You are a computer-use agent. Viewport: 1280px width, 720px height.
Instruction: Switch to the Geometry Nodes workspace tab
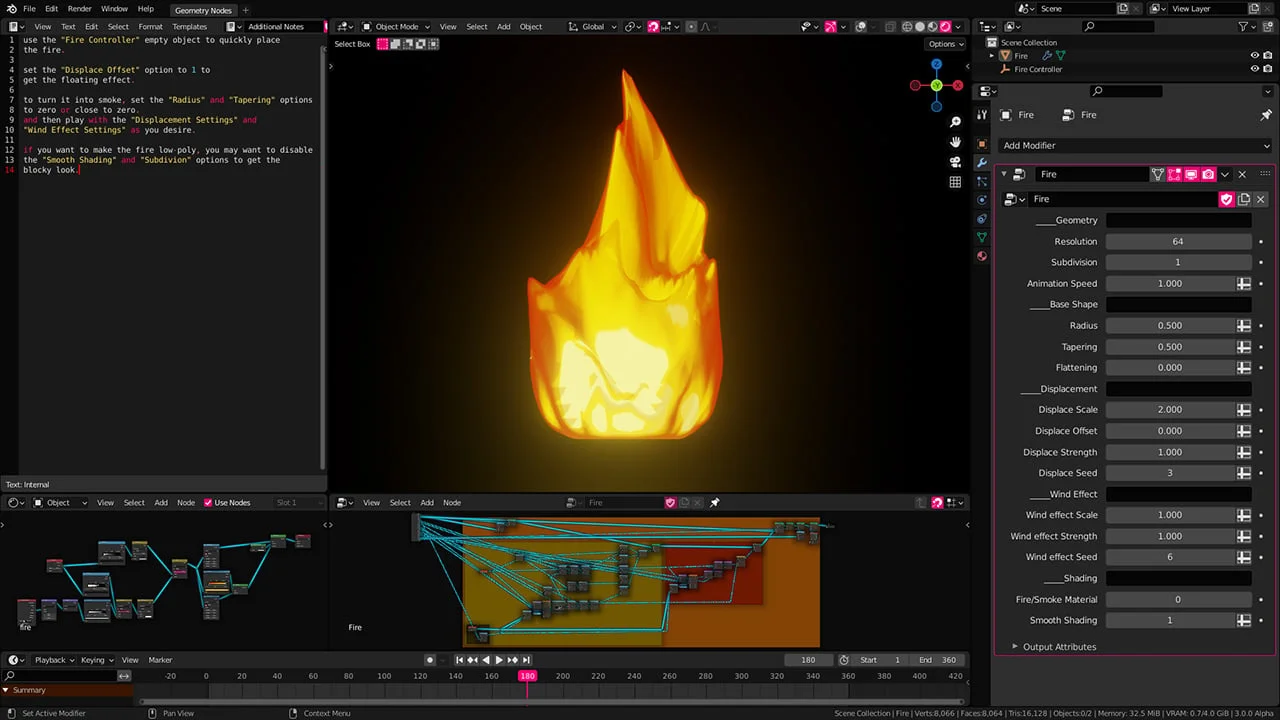[203, 10]
